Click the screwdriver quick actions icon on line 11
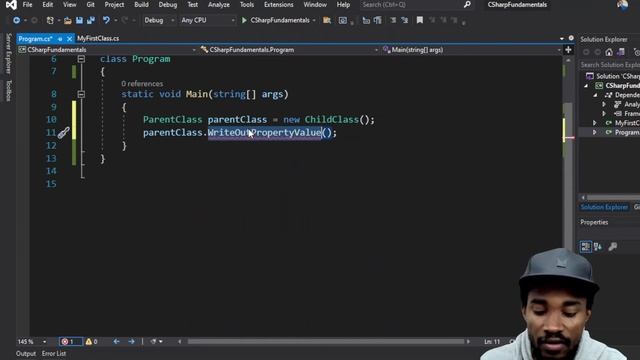Viewport: 640px width, 360px height. click(x=63, y=133)
